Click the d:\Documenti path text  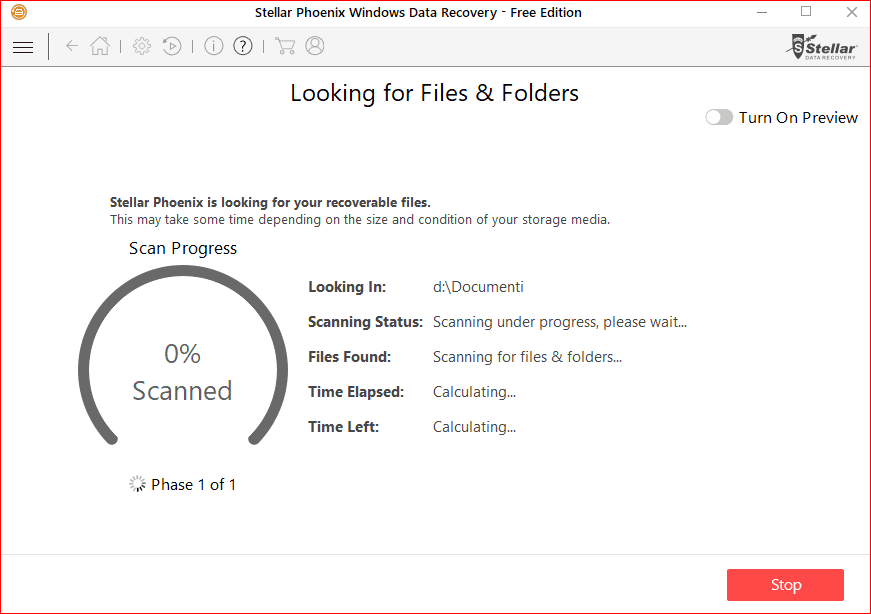click(478, 287)
